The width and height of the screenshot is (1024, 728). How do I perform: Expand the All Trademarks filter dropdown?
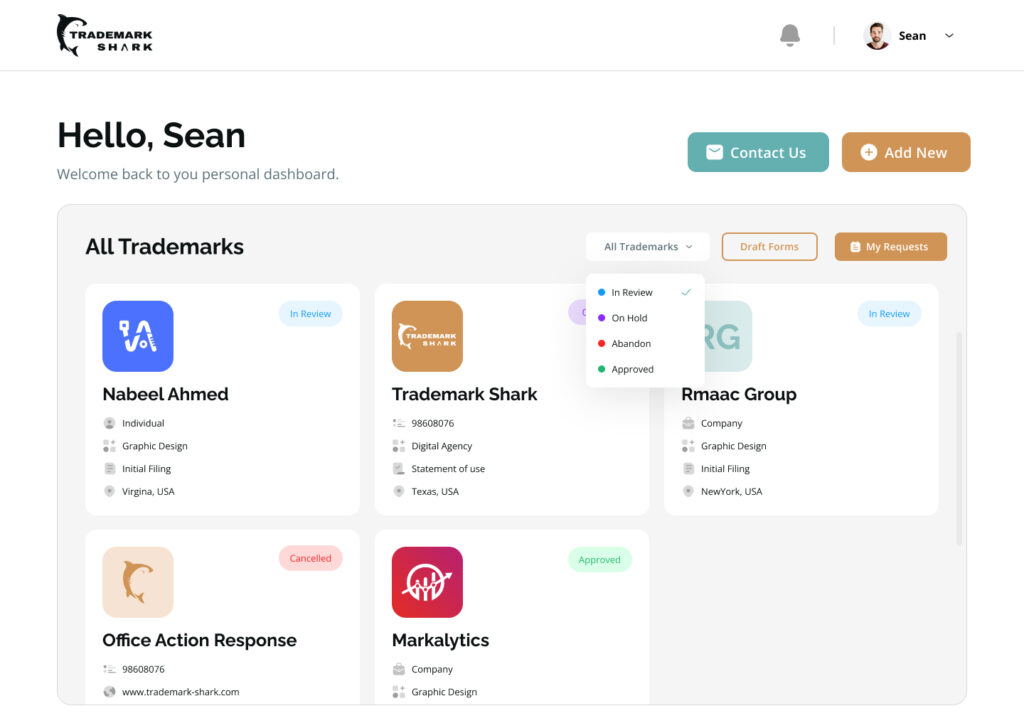[x=648, y=247]
